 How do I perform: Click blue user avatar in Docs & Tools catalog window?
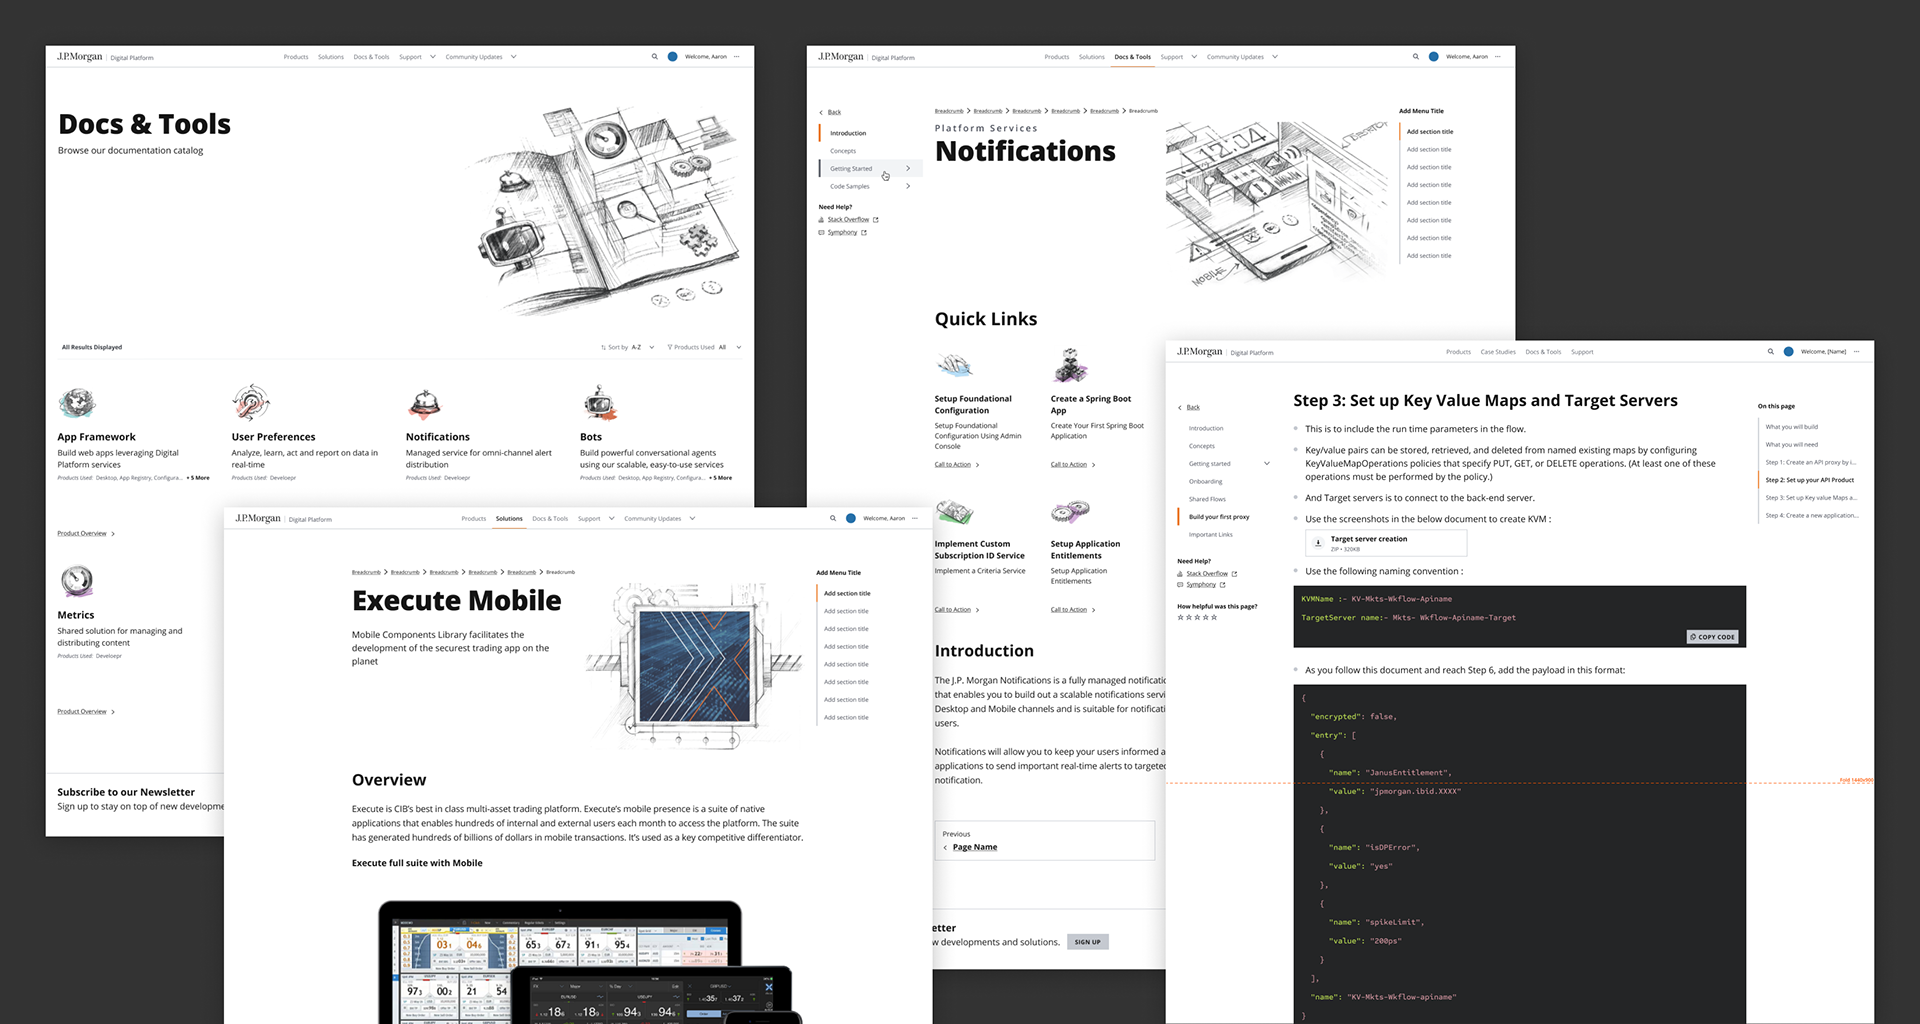673,57
